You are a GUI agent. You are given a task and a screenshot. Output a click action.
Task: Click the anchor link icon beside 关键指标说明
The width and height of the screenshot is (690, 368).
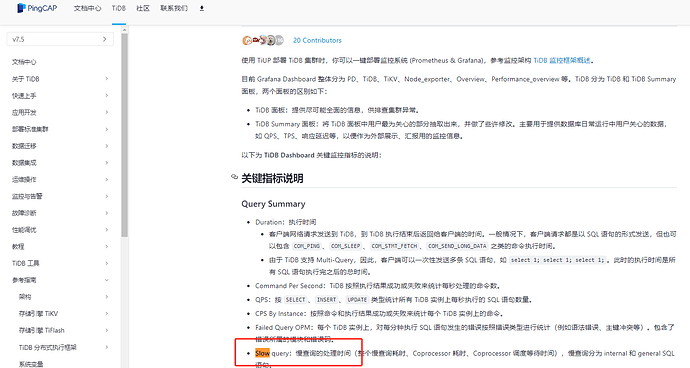click(x=235, y=177)
